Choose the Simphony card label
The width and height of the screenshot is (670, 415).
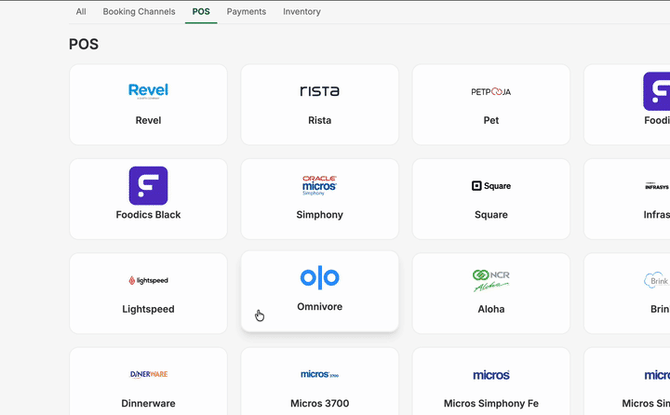[320, 215]
